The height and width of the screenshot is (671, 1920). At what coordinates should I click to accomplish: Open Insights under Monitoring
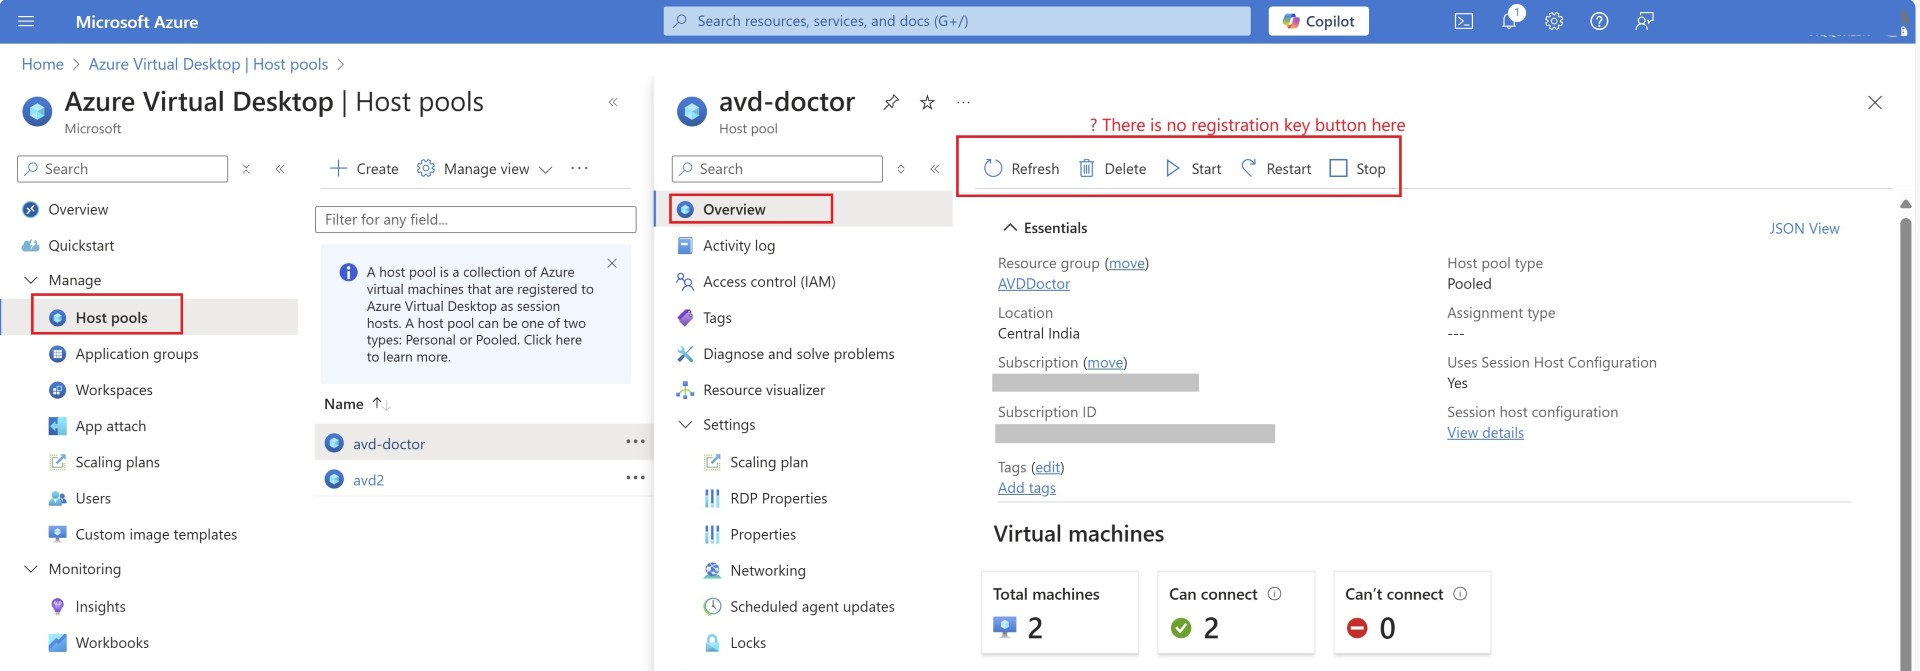[100, 606]
